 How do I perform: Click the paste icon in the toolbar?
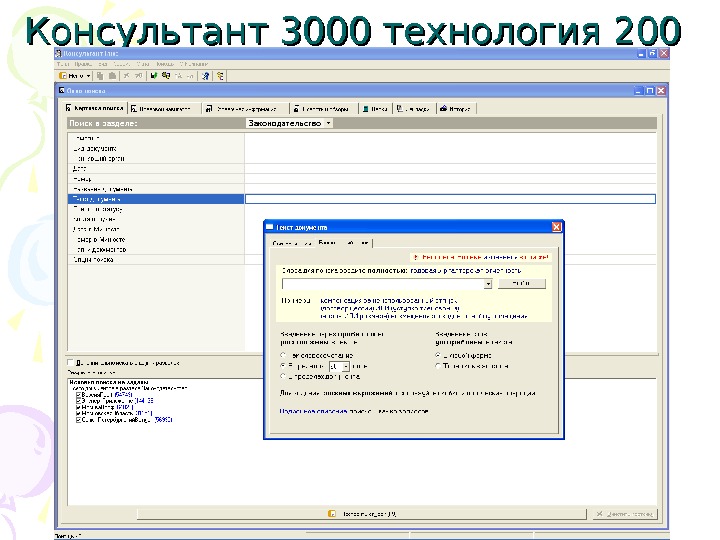112,76
